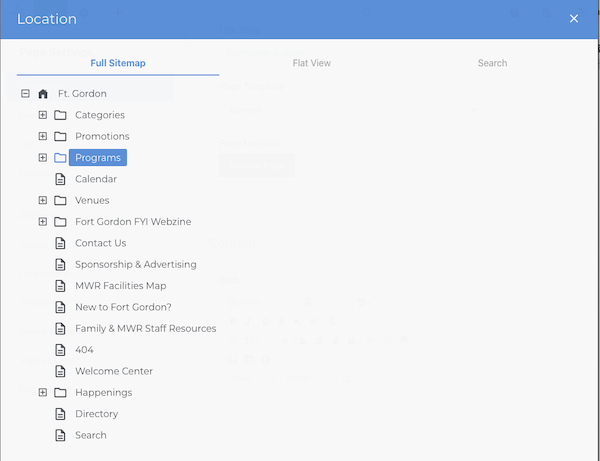
Task: Click the blue Programs folder icon
Action: pyautogui.click(x=60, y=158)
